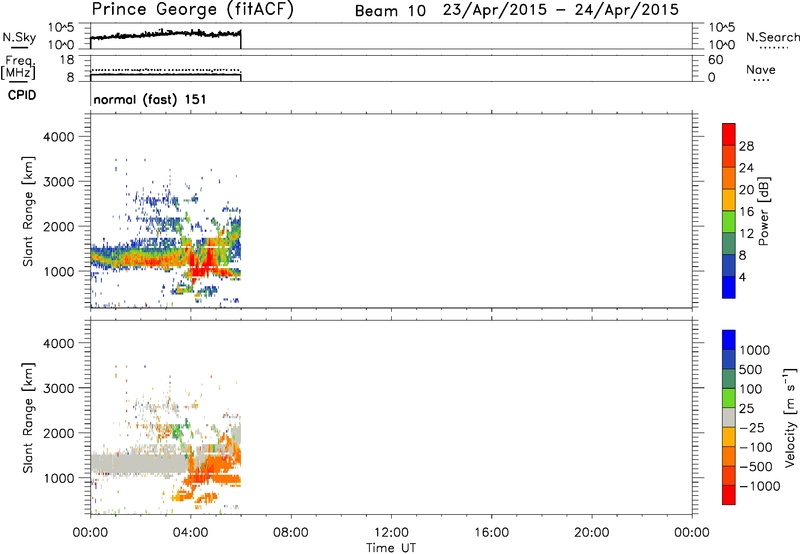Click the "2000" tick in the velocity panel
The image size is (800, 554).
click(59, 433)
